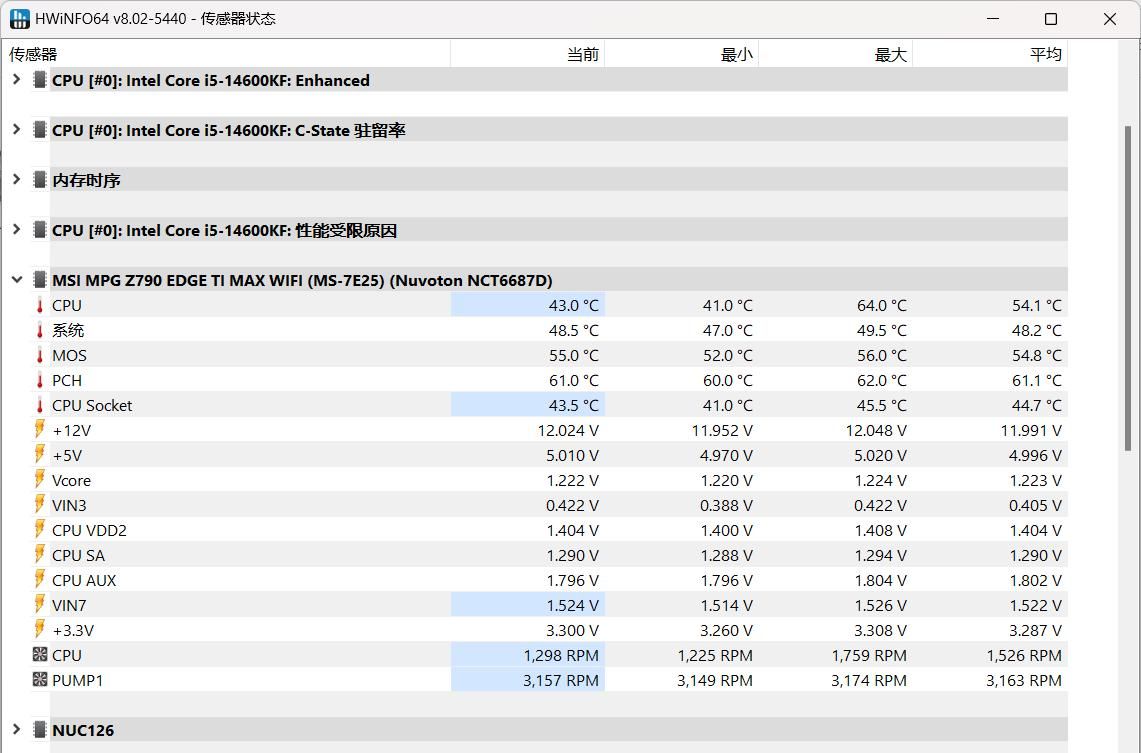Click the maximum value 1,759 RPM
The height and width of the screenshot is (753, 1141).
point(870,656)
